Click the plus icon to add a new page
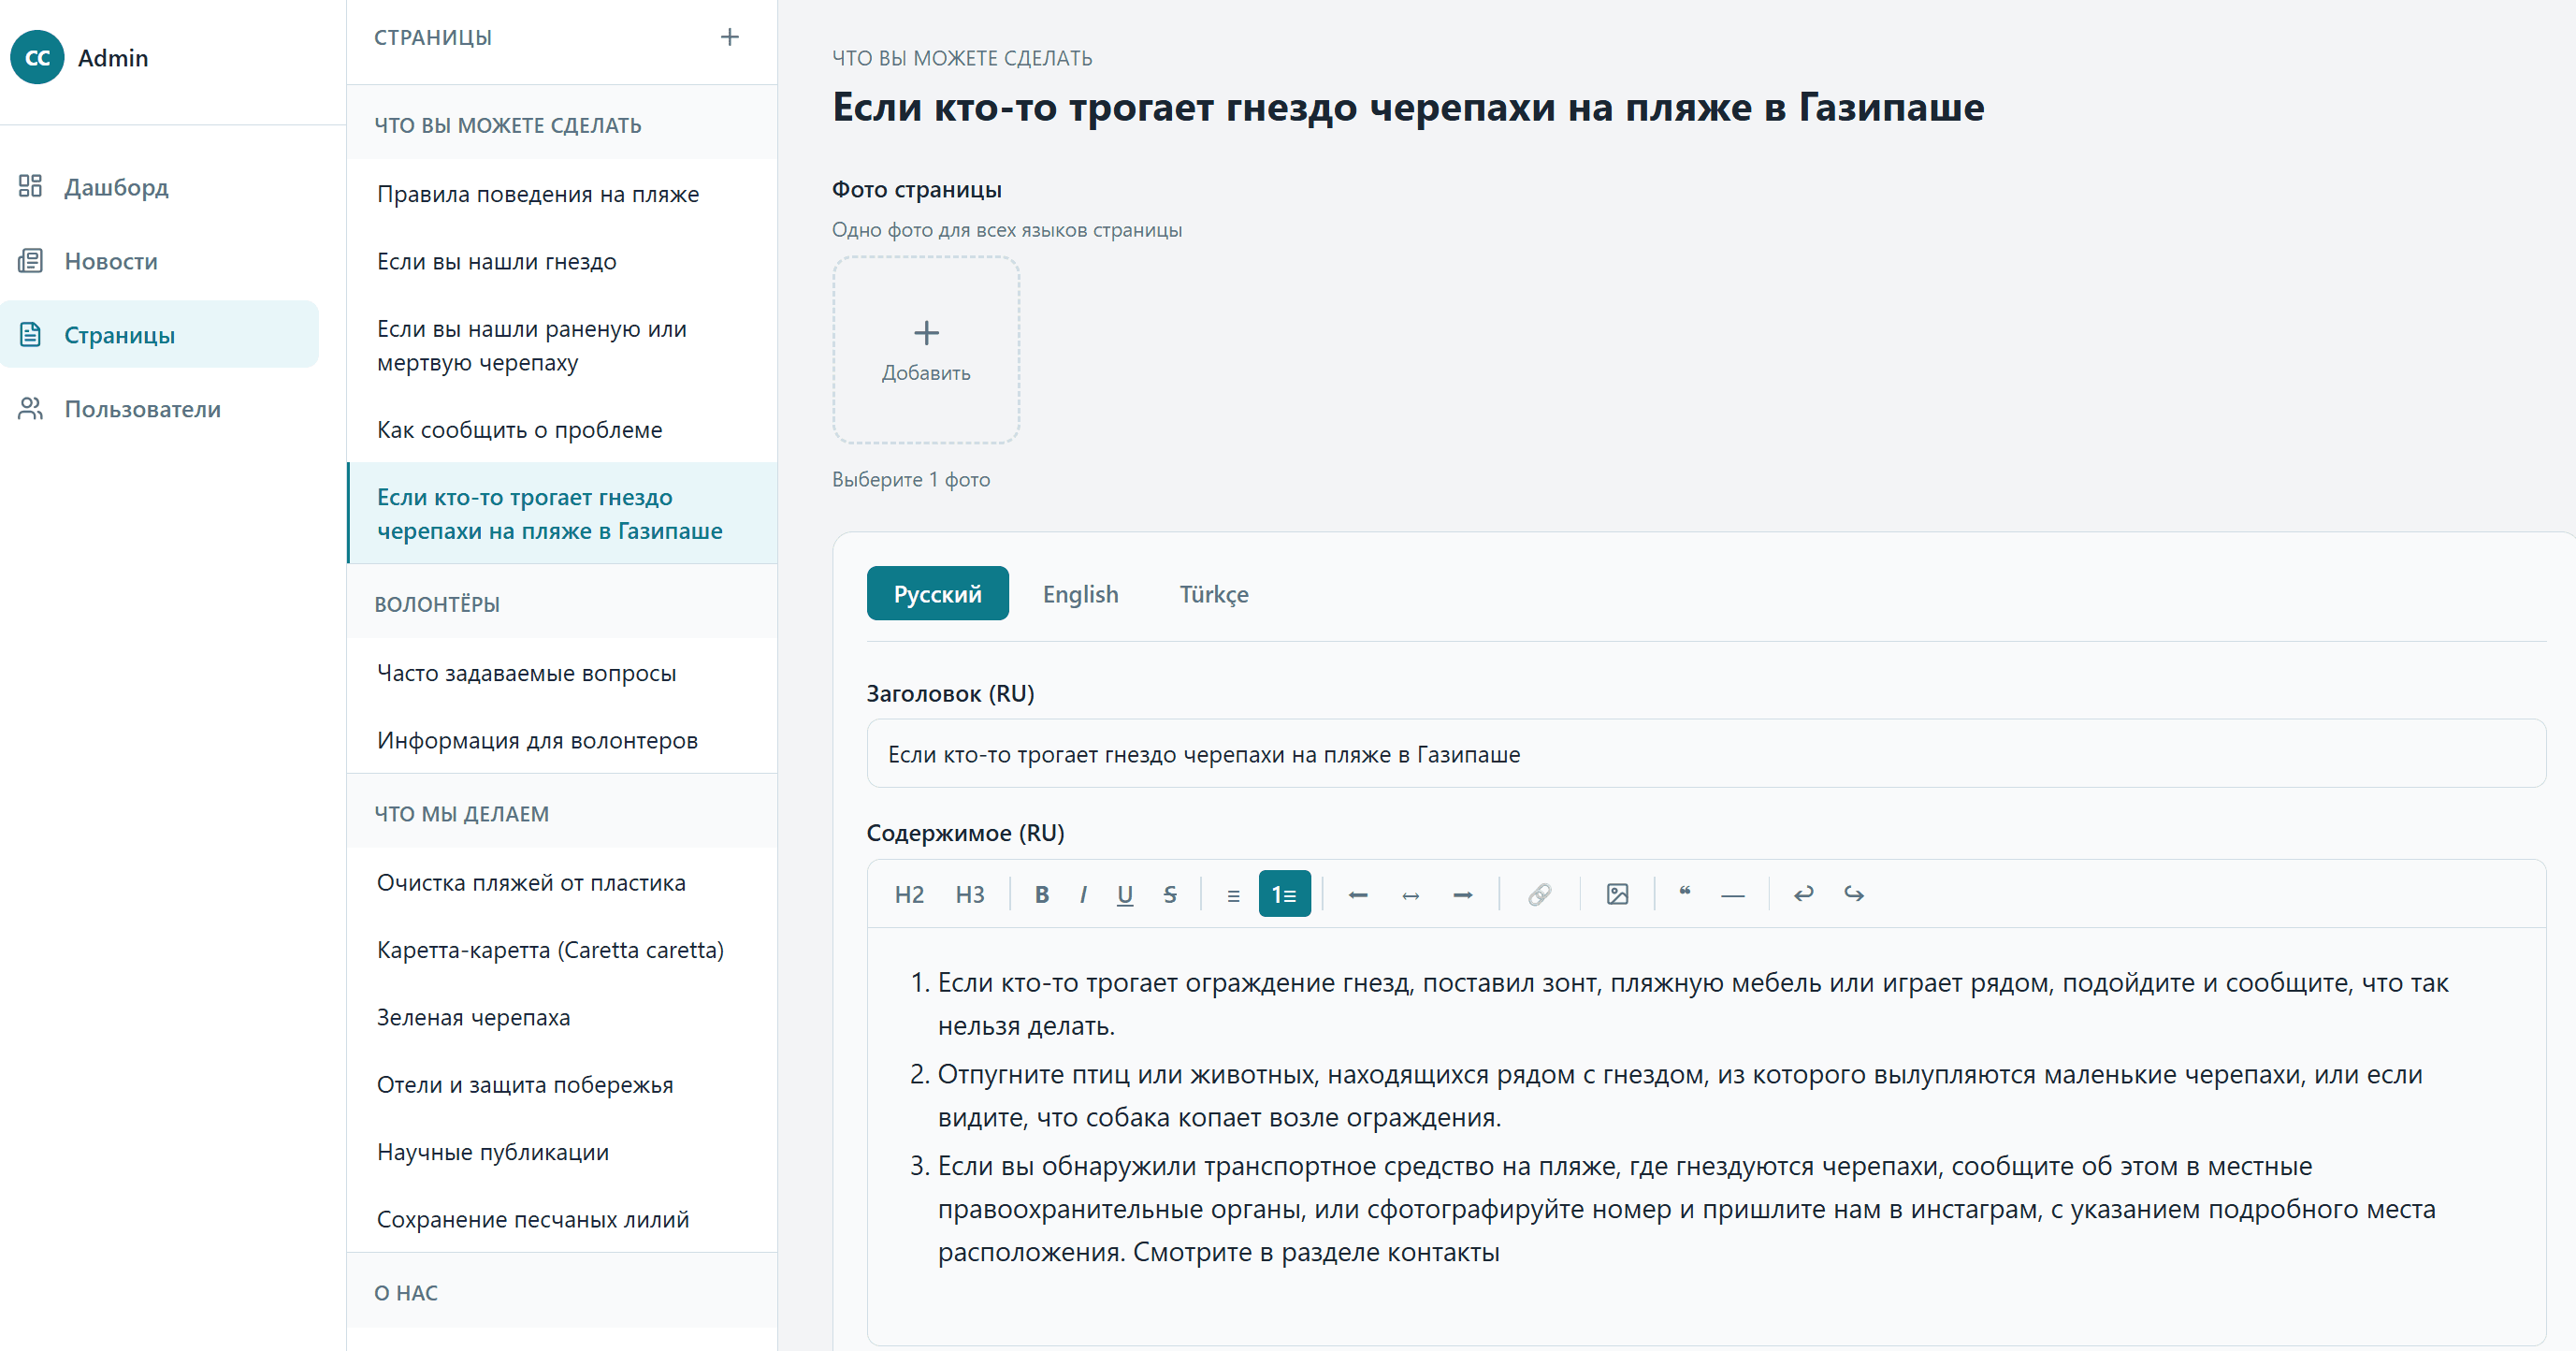This screenshot has height=1351, width=2576. 730,37
